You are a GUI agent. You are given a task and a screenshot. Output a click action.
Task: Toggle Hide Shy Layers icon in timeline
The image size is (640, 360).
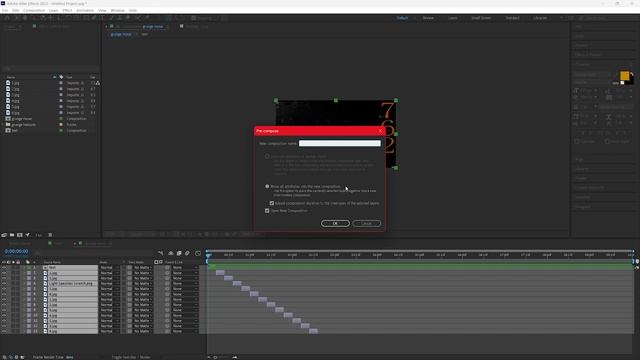point(171,253)
